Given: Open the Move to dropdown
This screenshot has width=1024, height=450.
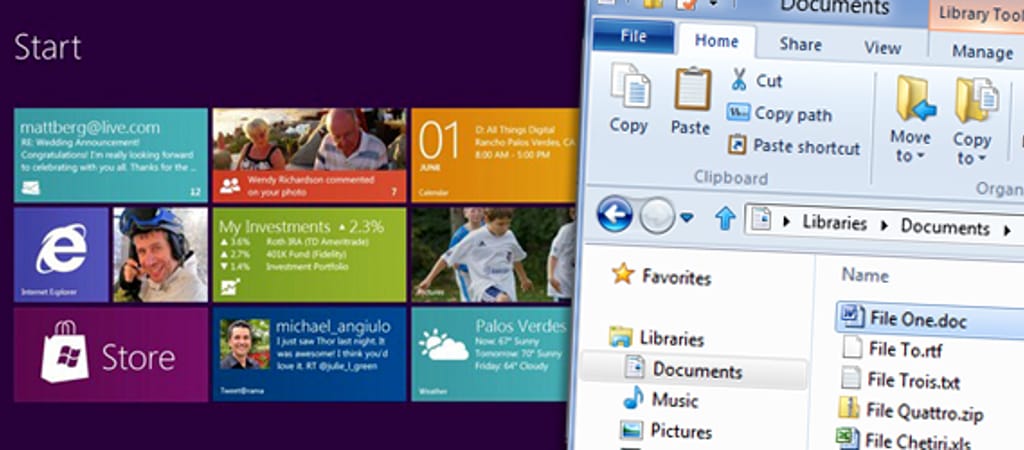Looking at the screenshot, I should point(911,120).
